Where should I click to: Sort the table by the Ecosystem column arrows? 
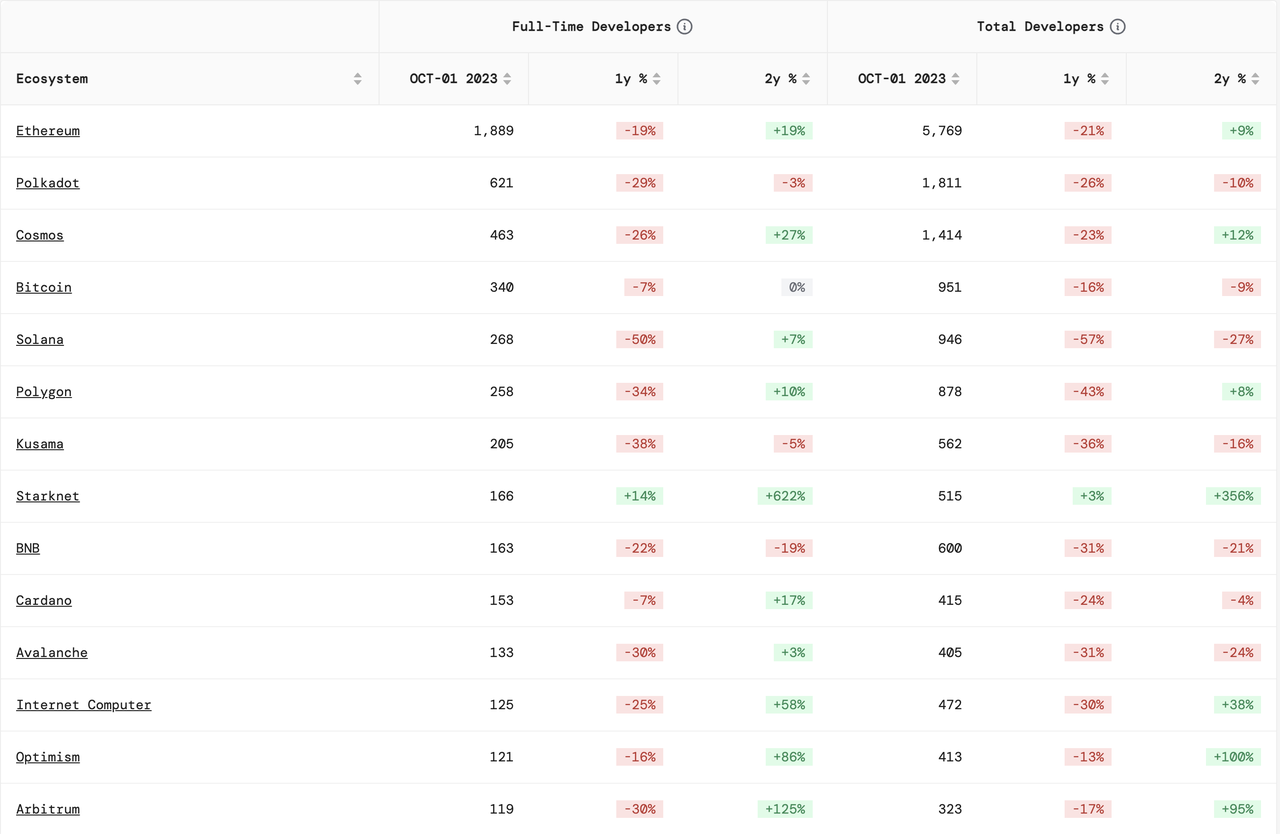(x=358, y=79)
